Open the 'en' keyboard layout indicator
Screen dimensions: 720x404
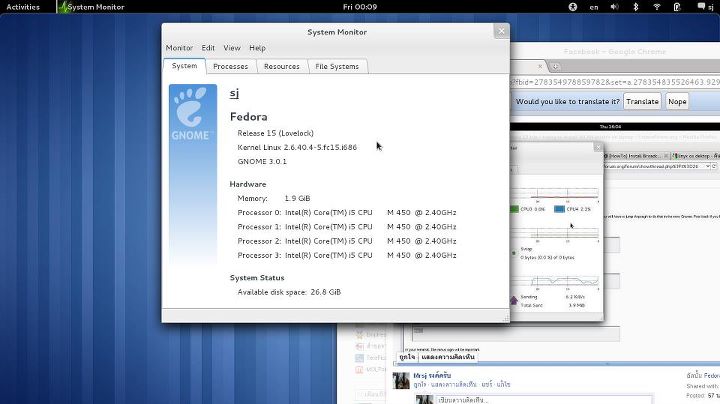click(x=594, y=7)
